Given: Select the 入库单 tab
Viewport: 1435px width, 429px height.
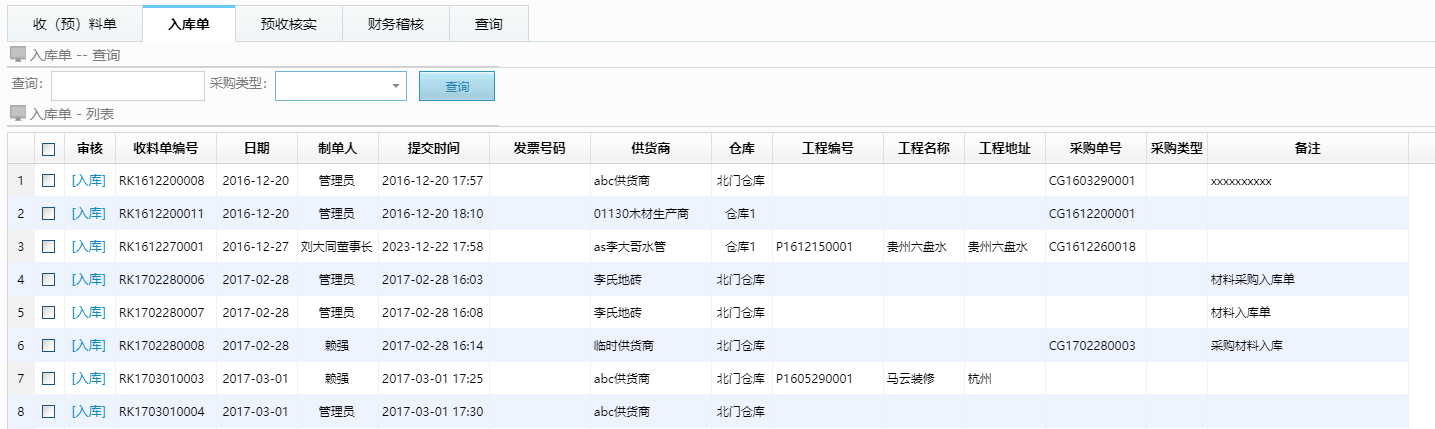Looking at the screenshot, I should tap(189, 24).
